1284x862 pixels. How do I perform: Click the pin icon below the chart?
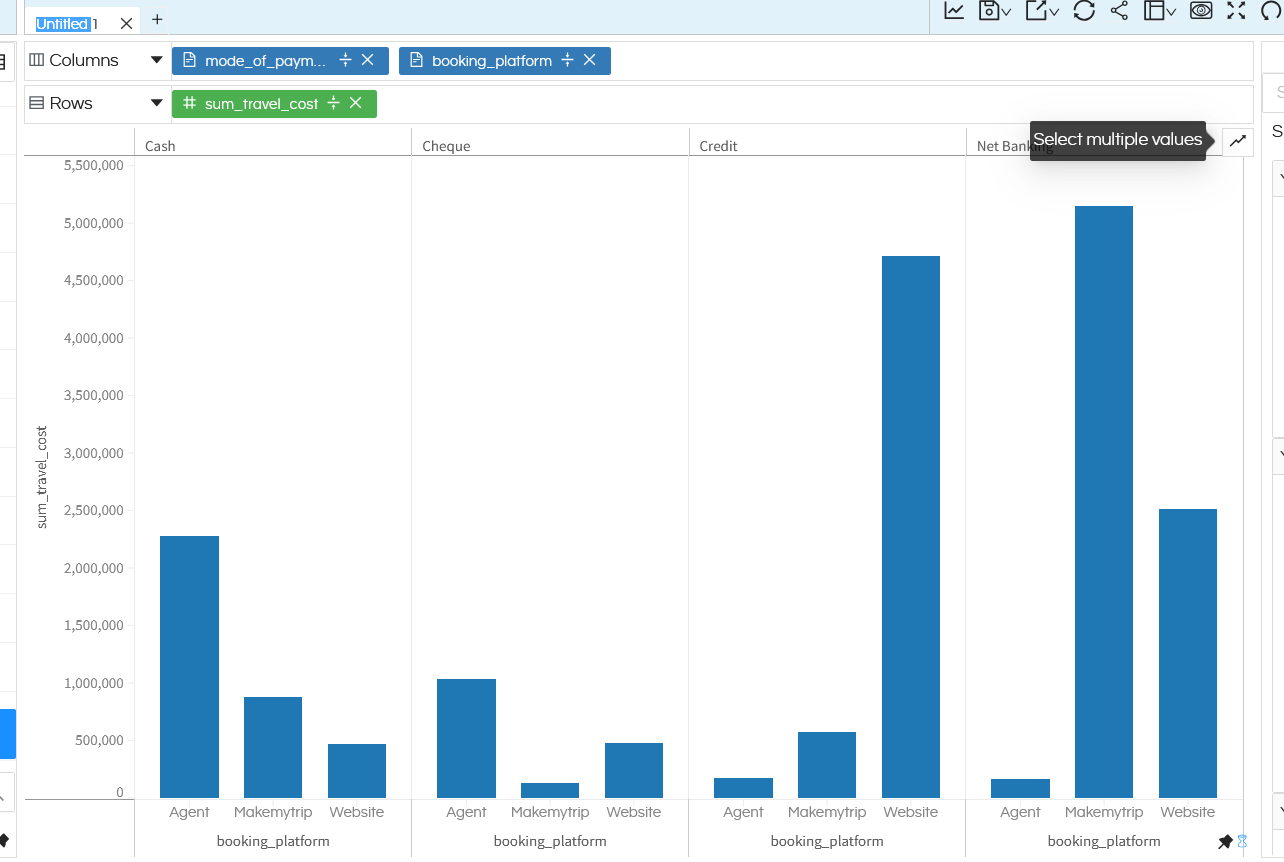1225,842
